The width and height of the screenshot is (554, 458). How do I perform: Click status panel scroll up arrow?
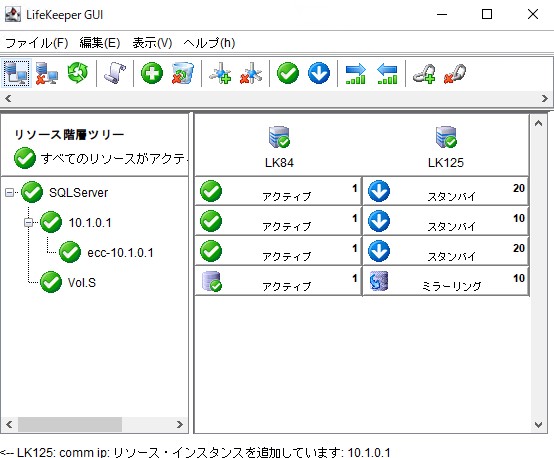tap(538, 123)
